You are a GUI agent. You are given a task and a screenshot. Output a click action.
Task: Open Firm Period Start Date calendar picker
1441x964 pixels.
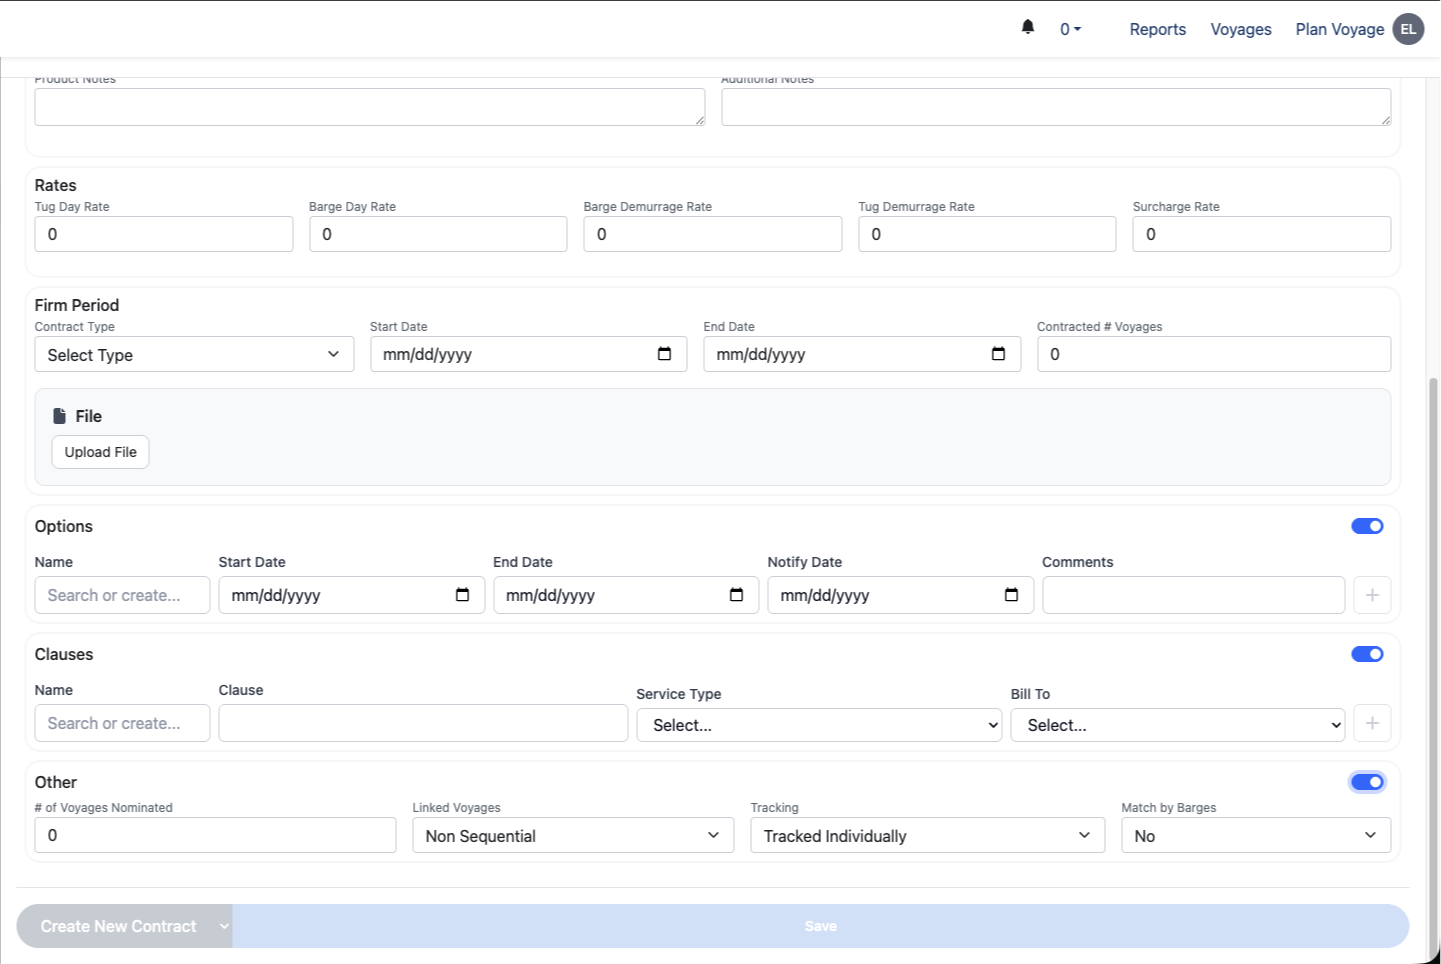click(x=664, y=354)
